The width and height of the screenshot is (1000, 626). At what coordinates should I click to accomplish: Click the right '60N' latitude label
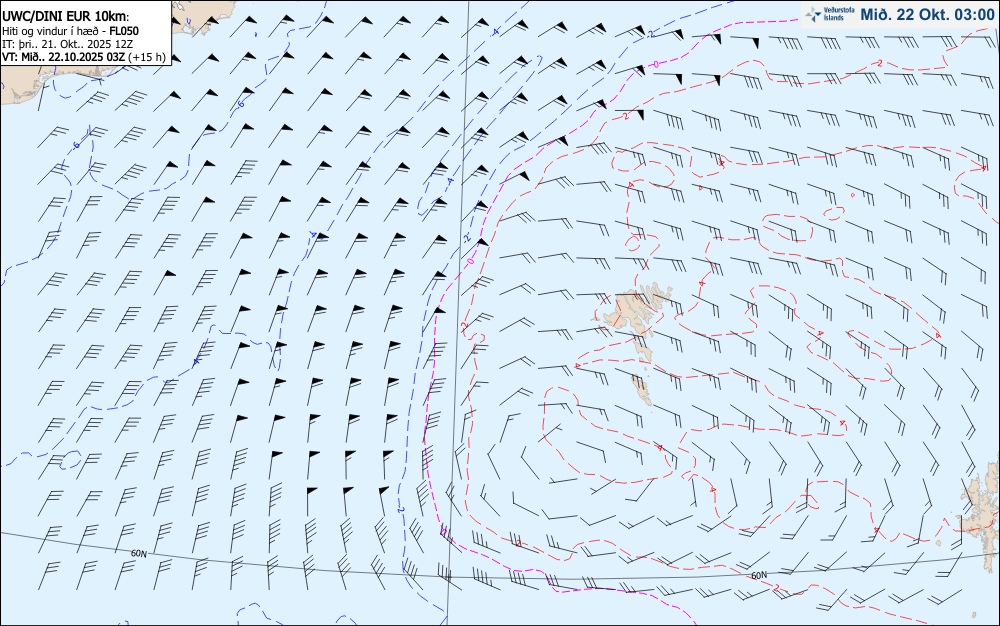click(x=759, y=575)
